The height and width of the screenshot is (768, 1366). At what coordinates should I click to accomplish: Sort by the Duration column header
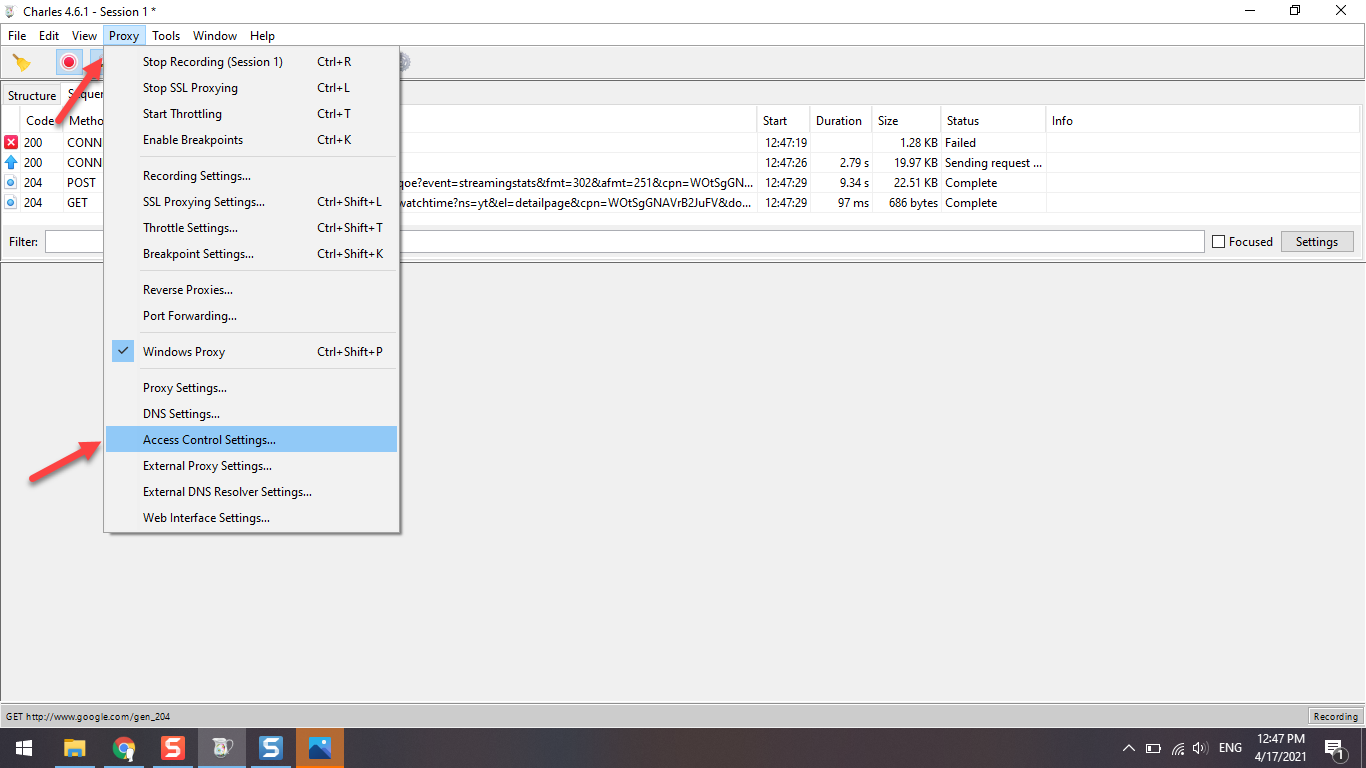840,121
